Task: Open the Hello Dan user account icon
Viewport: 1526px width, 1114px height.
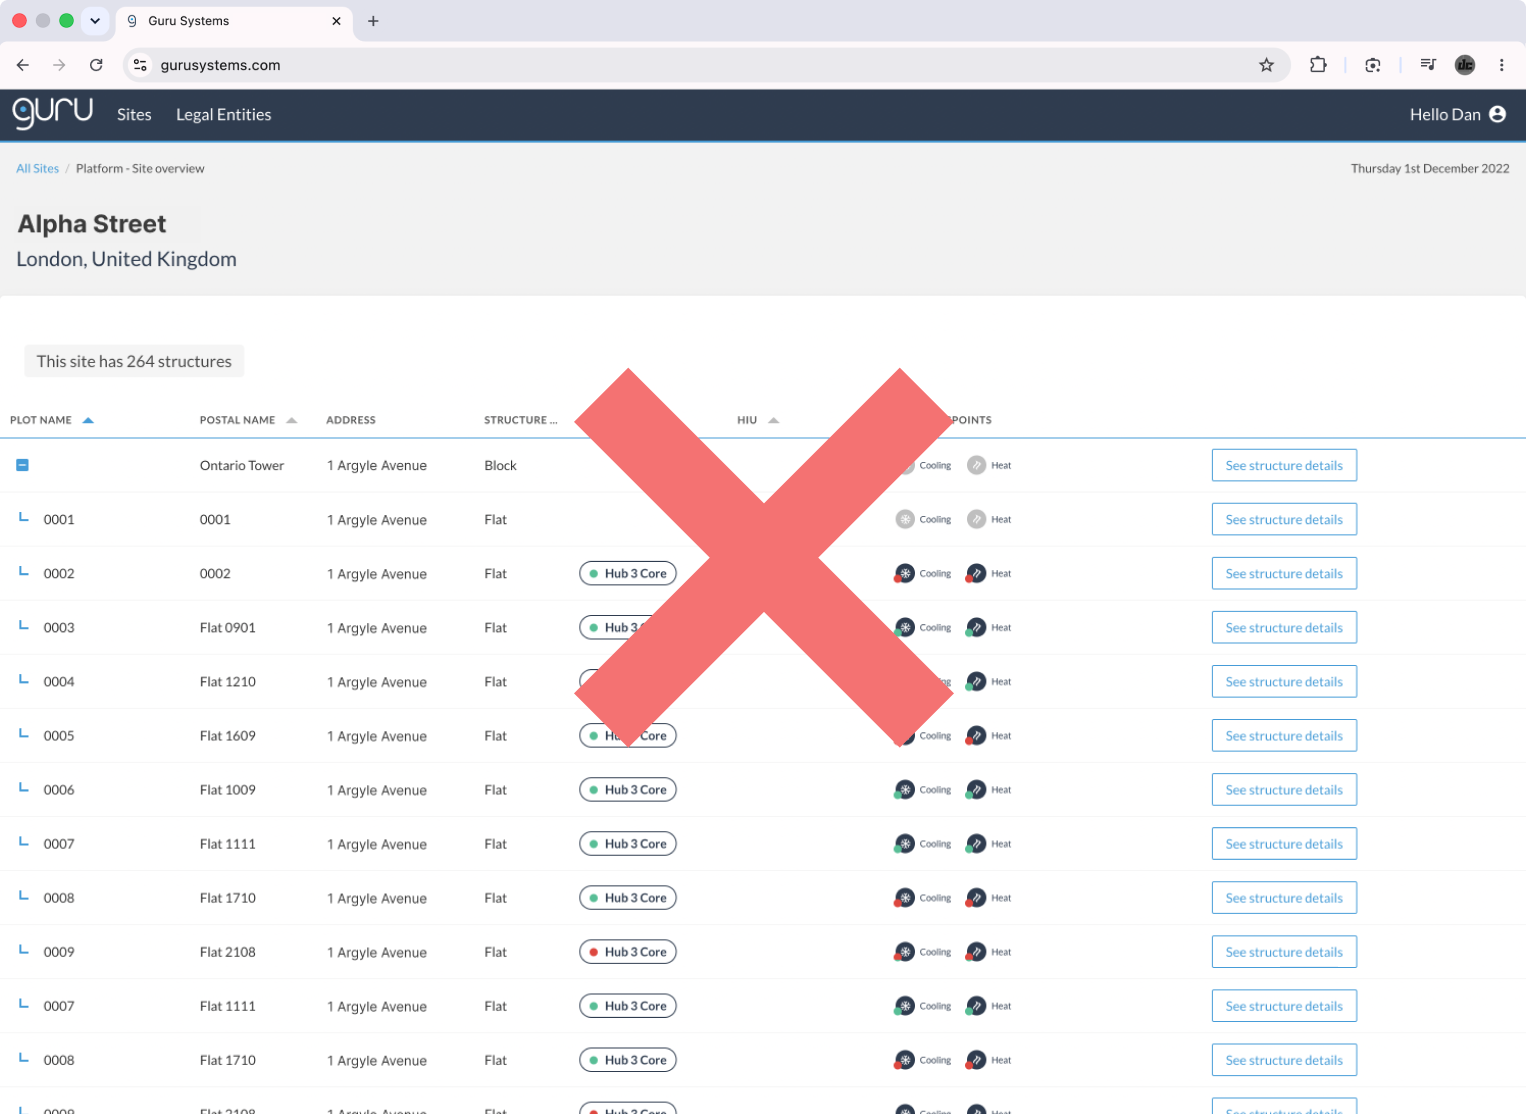Action: click(1497, 114)
